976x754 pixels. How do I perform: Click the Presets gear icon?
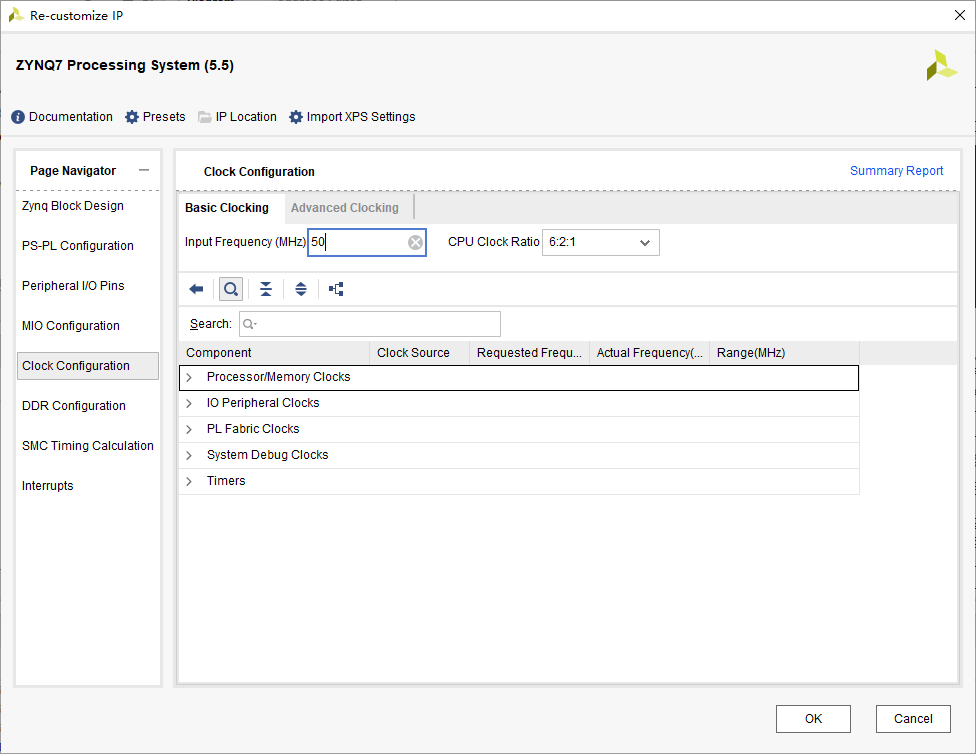[x=132, y=117]
